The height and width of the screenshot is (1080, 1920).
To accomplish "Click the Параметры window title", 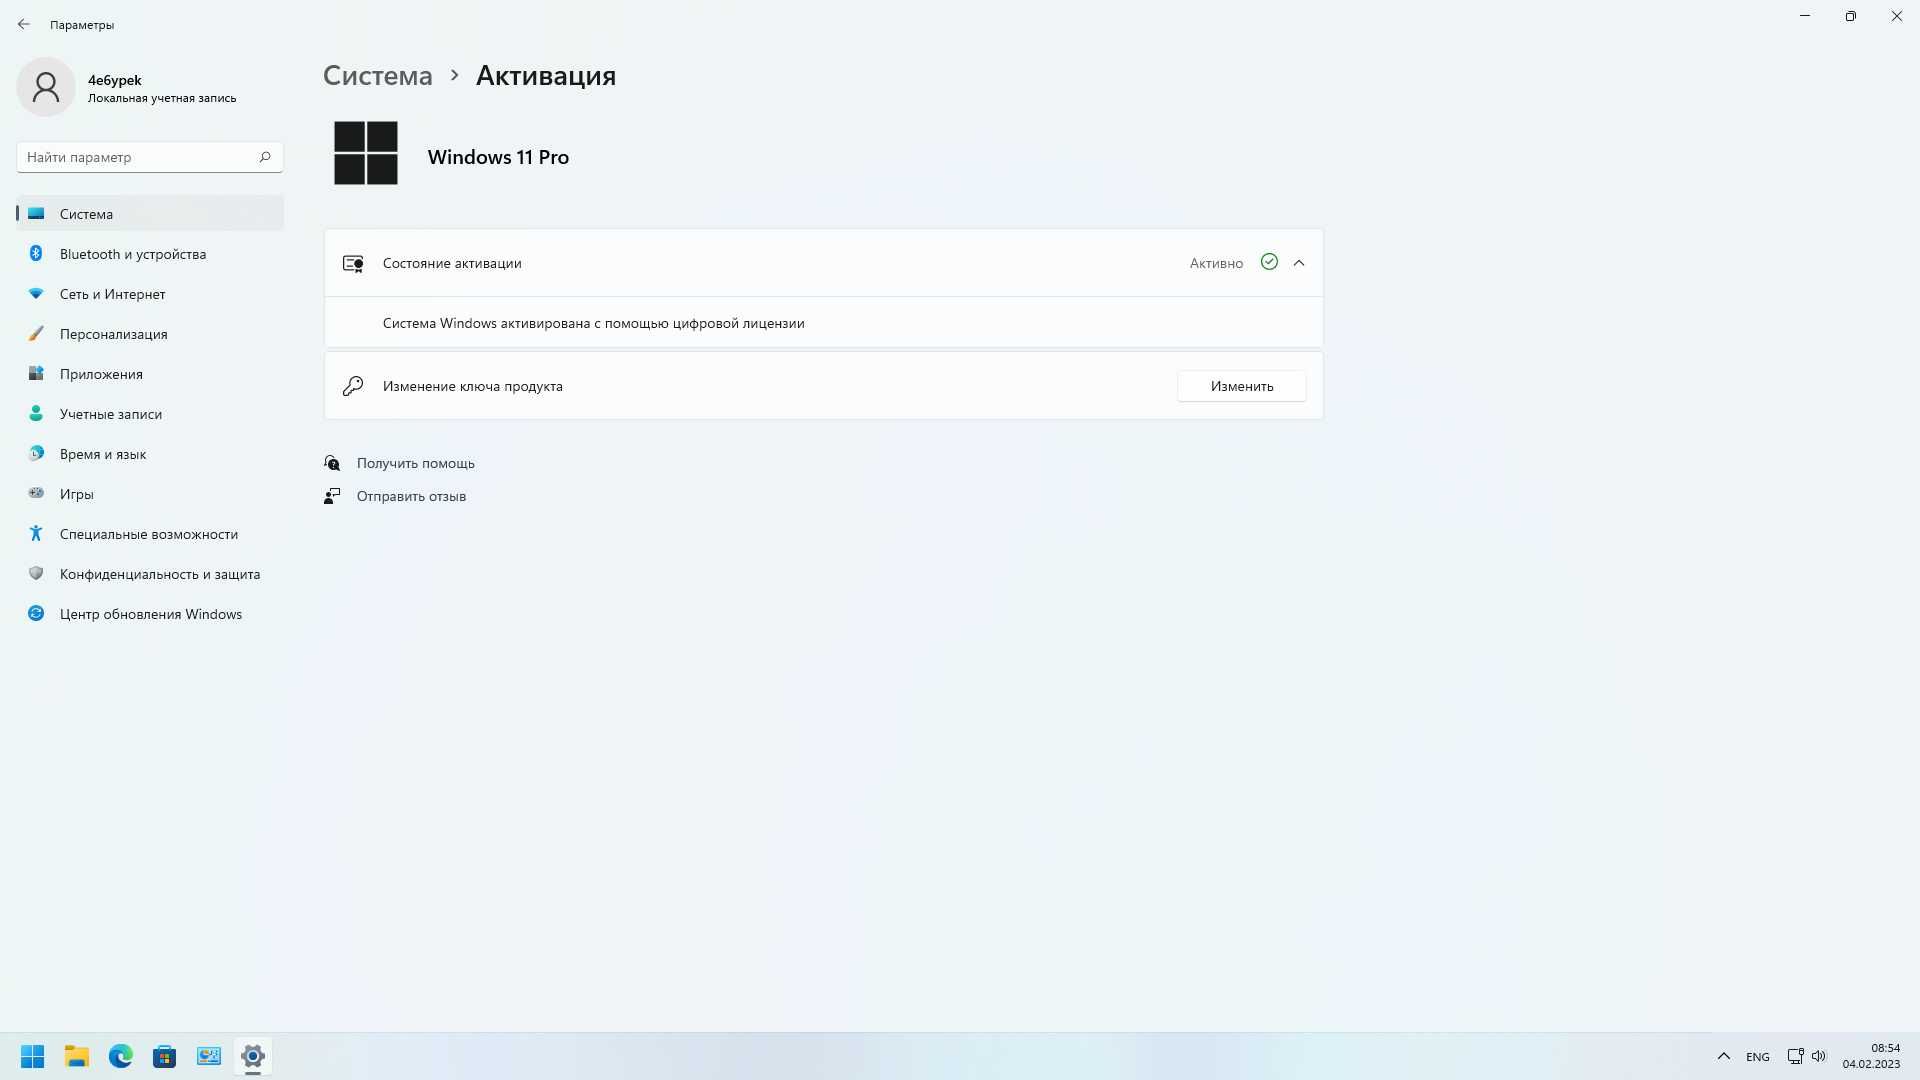I will pos(82,24).
